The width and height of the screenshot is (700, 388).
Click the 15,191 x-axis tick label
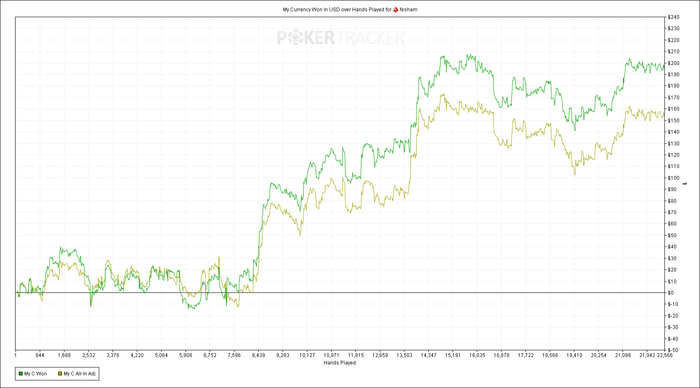453,355
